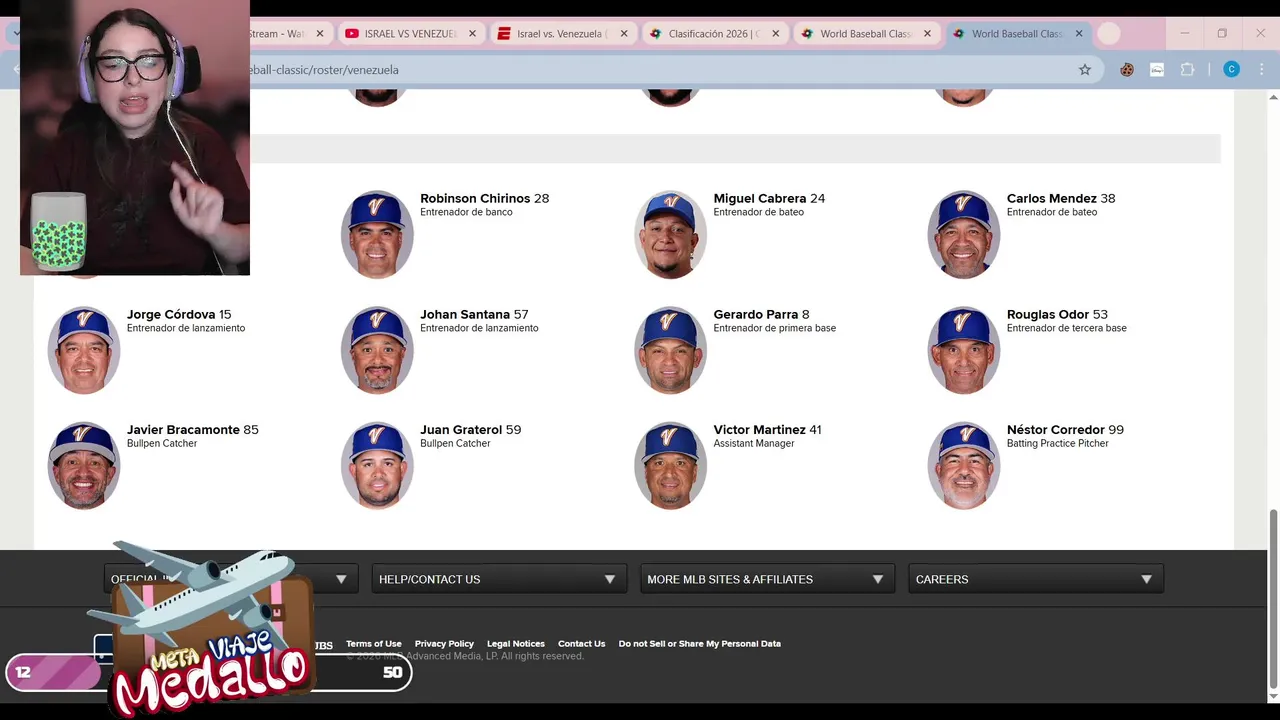
Task: Expand the HELP/CONTACT US dropdown
Action: click(x=499, y=579)
